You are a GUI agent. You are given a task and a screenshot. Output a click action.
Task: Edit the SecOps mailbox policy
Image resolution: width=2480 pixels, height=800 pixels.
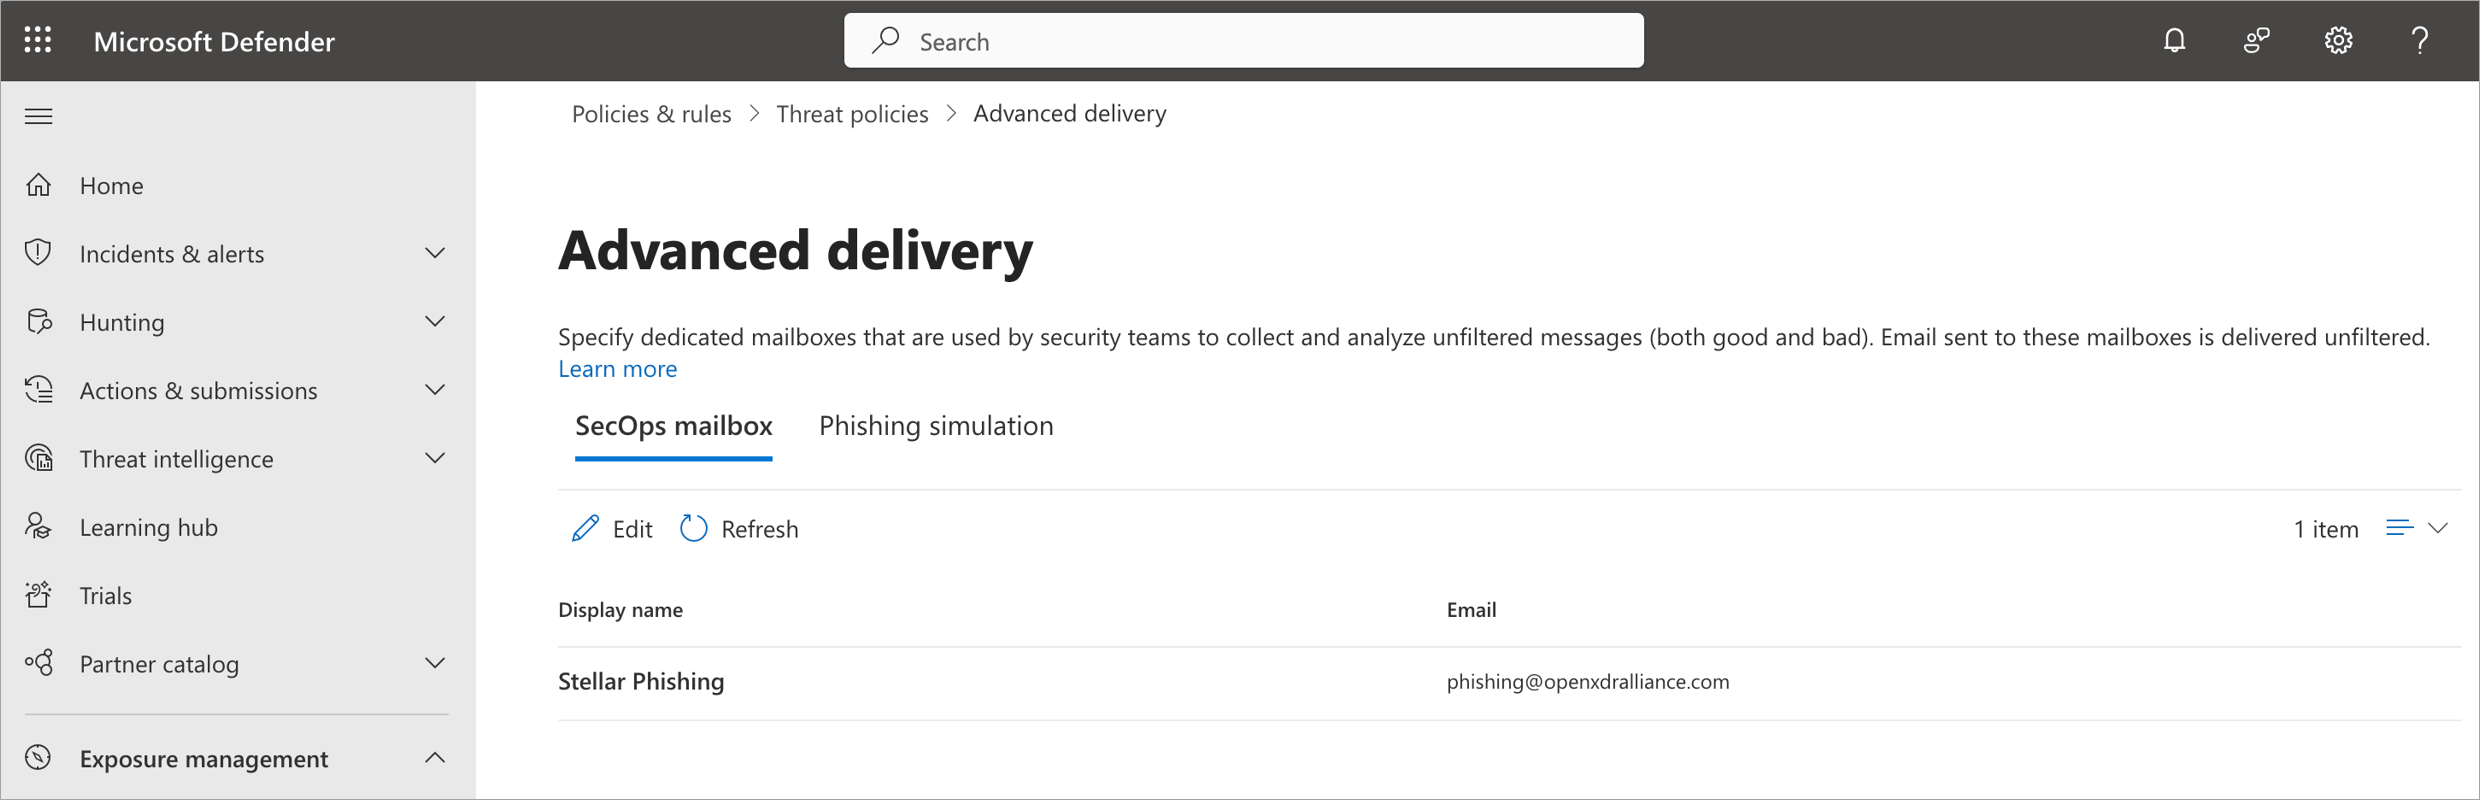click(611, 528)
